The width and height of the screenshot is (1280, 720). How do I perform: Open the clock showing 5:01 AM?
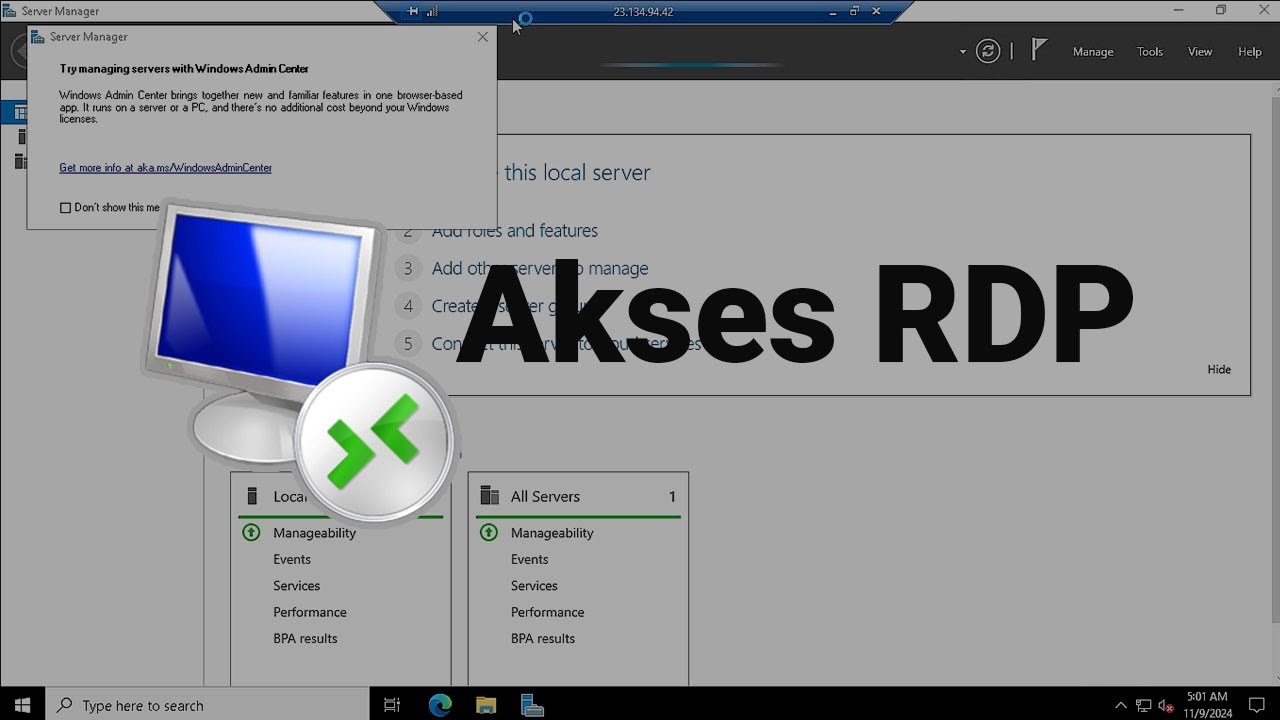pos(1207,705)
